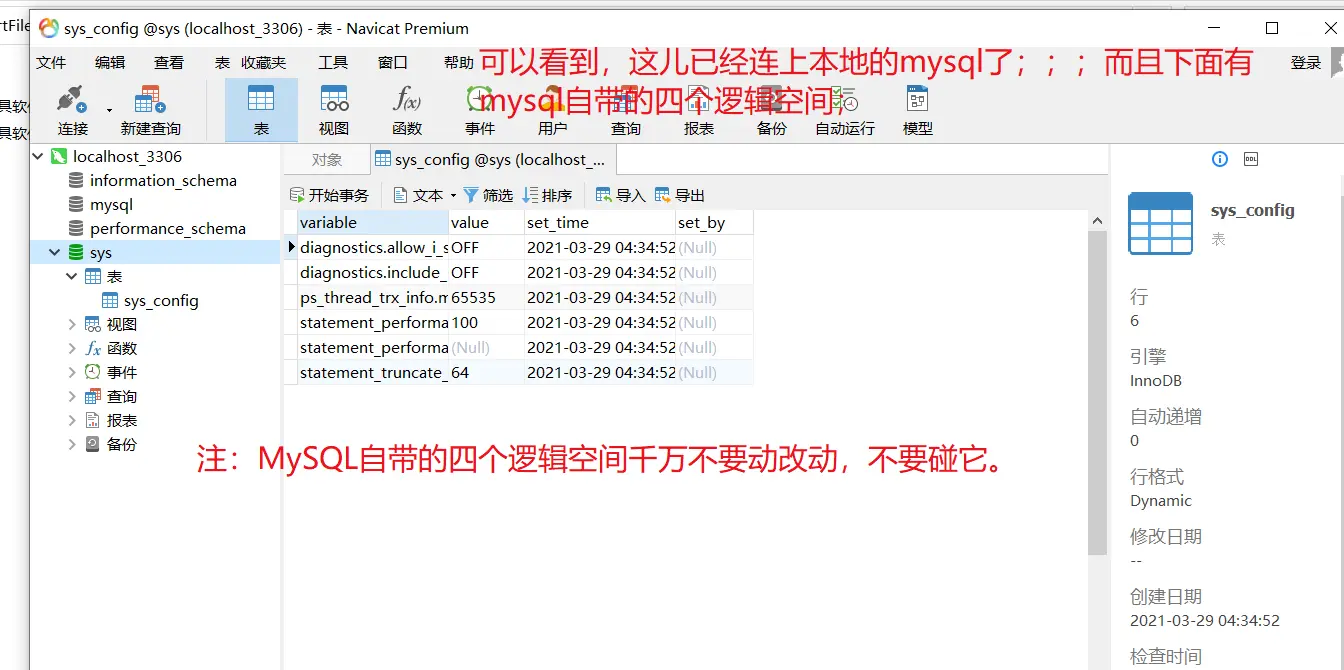The height and width of the screenshot is (670, 1344).
Task: Click the value cell 65535
Action: (487, 298)
